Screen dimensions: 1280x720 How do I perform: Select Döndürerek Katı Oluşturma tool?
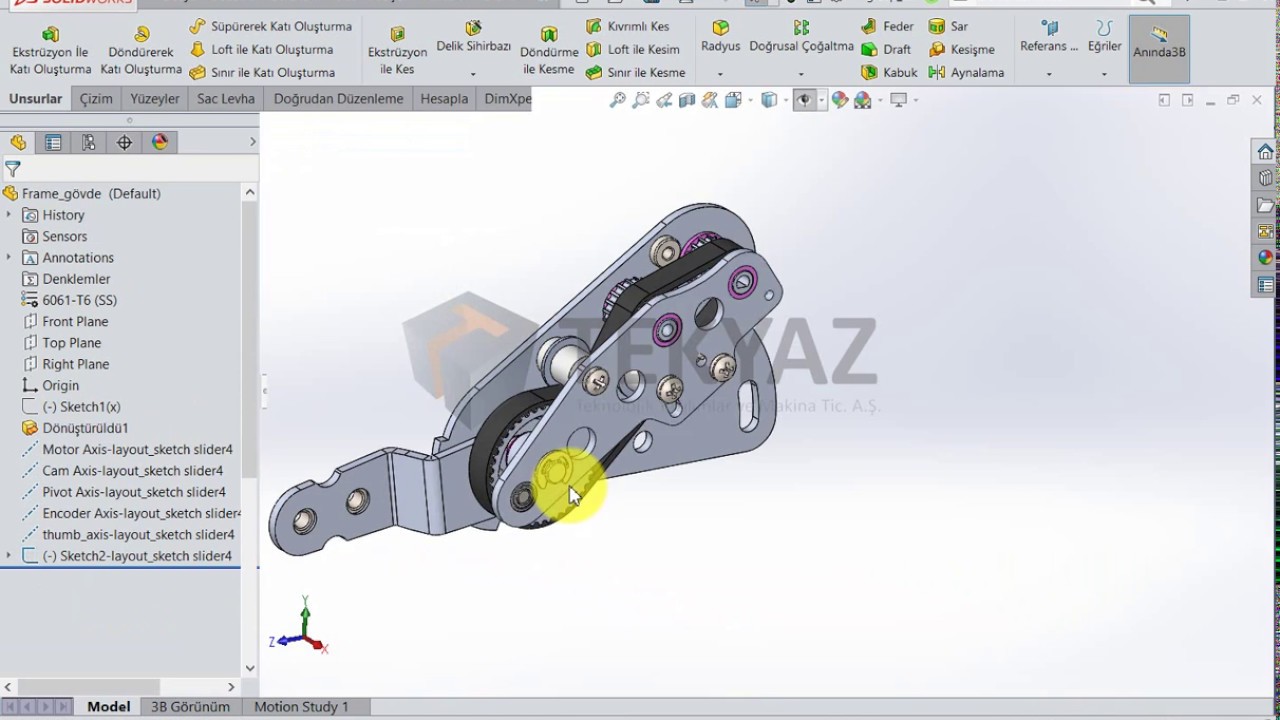(141, 51)
